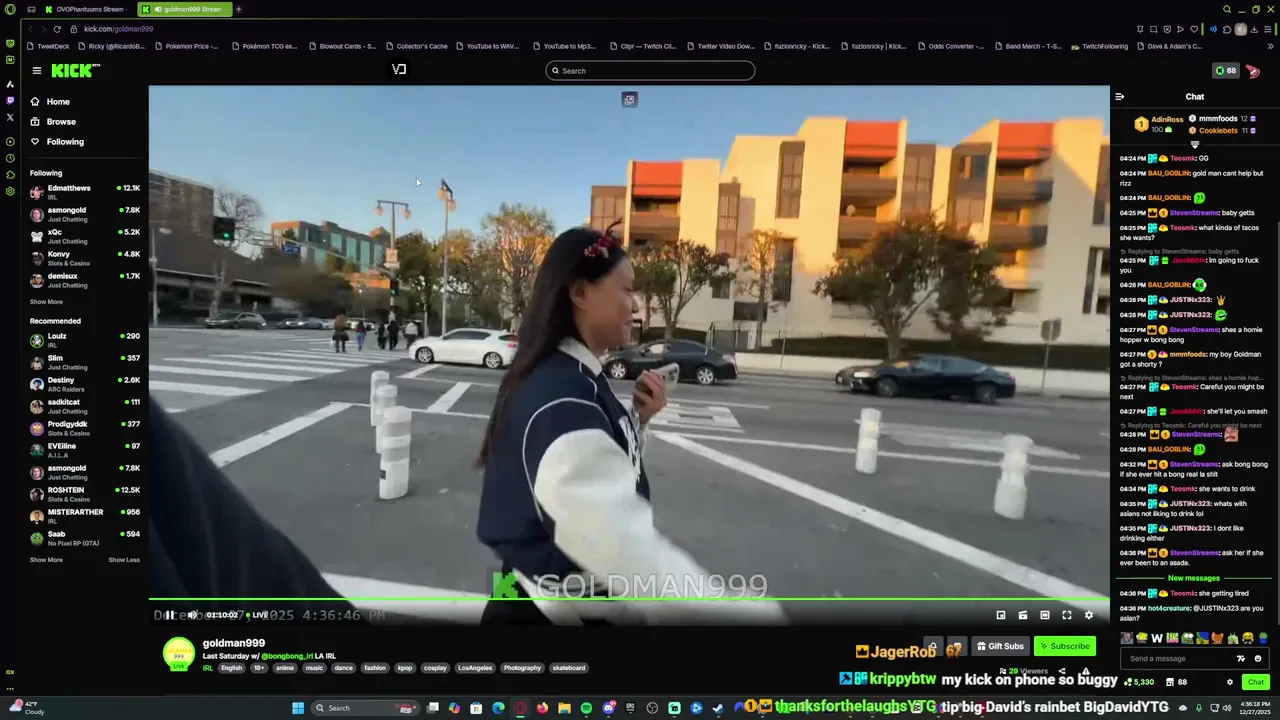Collapse the chat panel
This screenshot has width=1280, height=720.
pyautogui.click(x=1120, y=97)
